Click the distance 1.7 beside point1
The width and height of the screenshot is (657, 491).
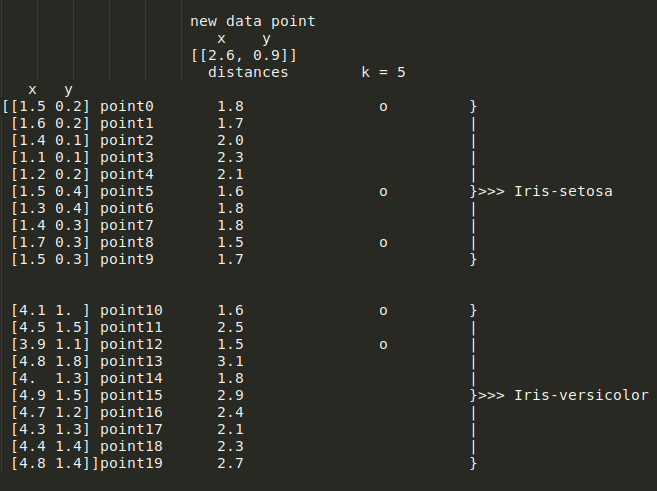coord(230,123)
